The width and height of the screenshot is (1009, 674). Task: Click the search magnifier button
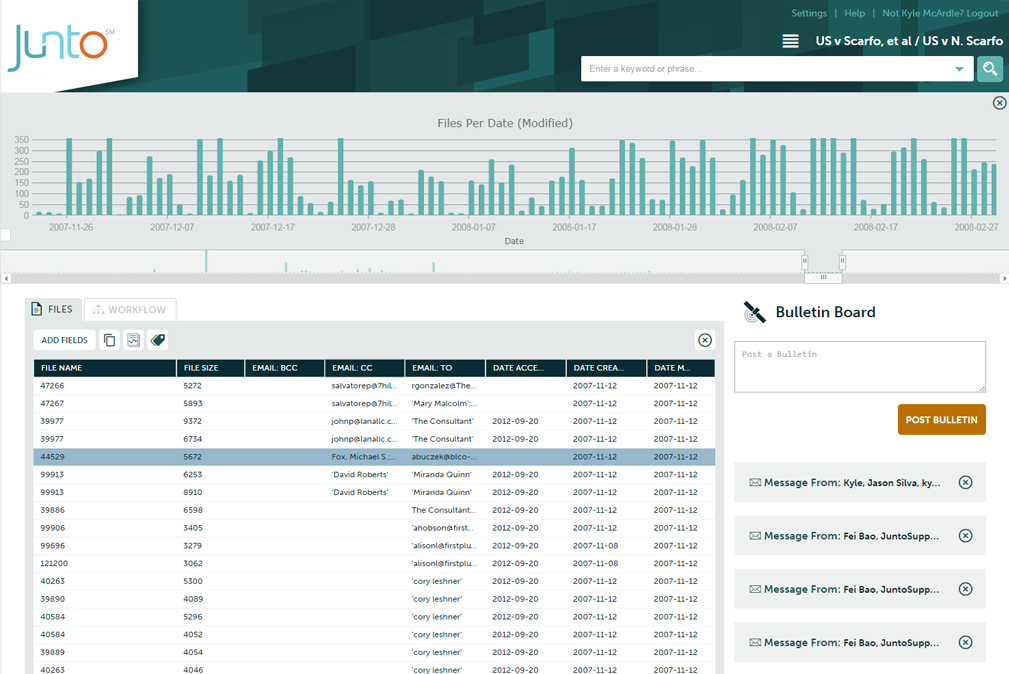[989, 69]
